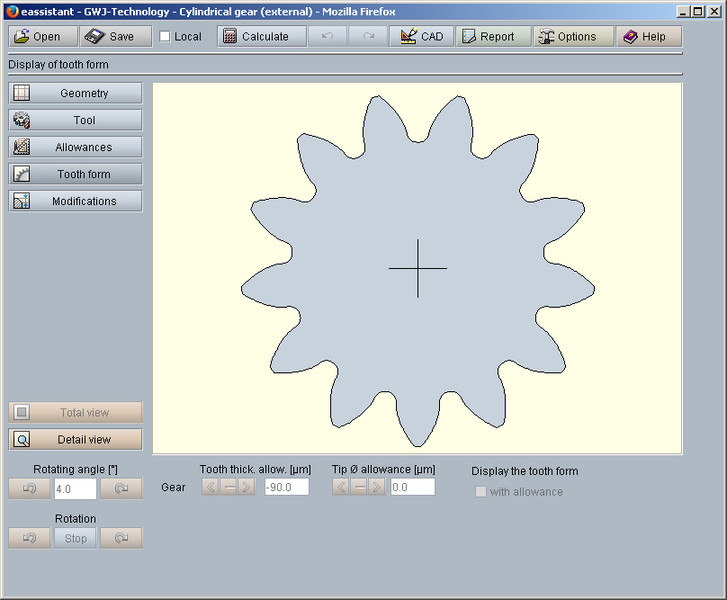Toggle the 'with allowance' checkbox
727x600 pixels.
tap(481, 492)
